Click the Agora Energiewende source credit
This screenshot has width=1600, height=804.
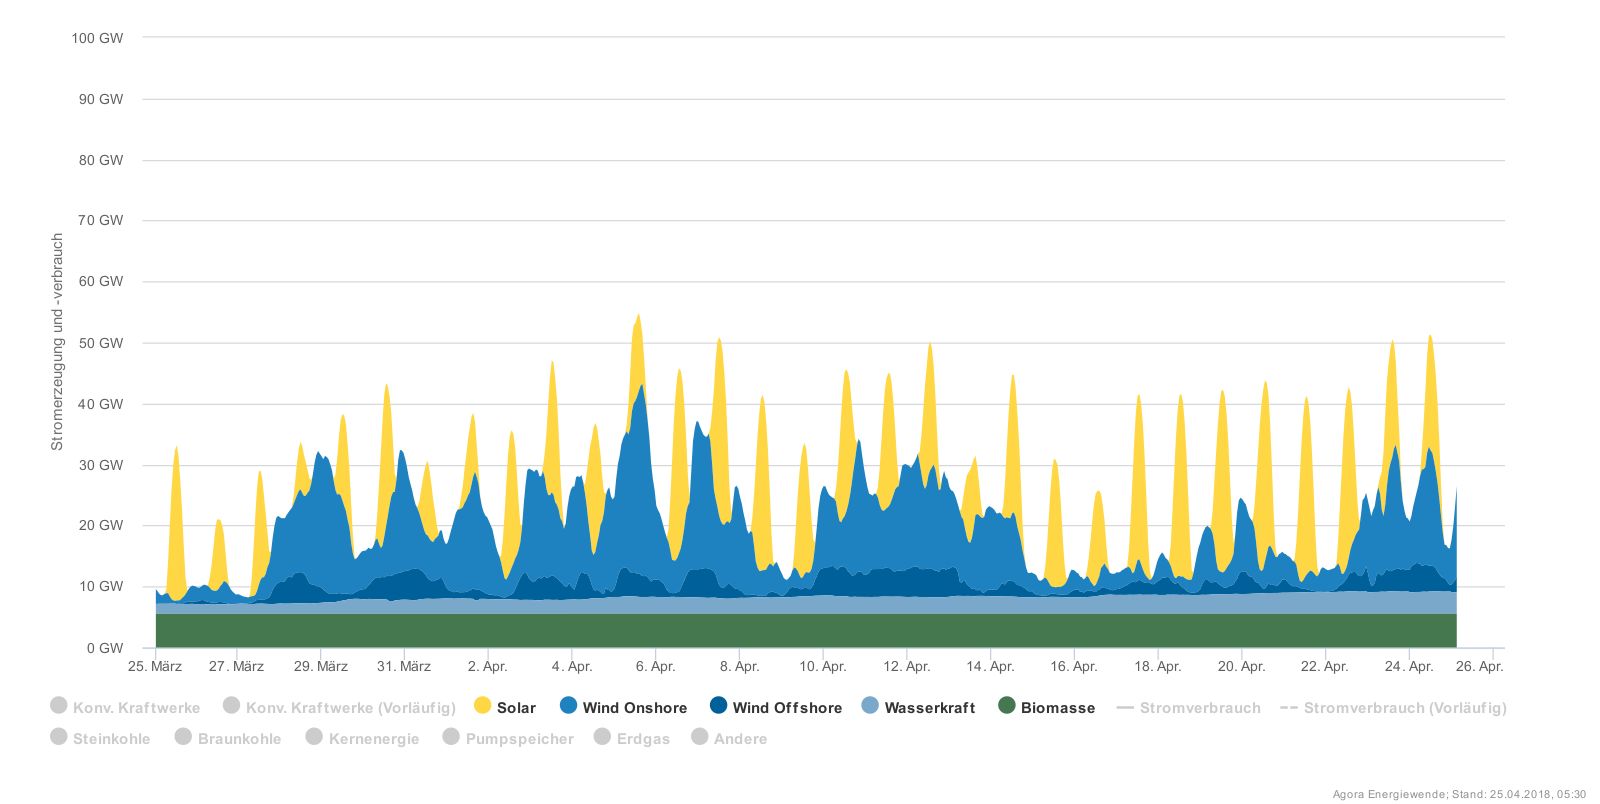[x=1459, y=795]
